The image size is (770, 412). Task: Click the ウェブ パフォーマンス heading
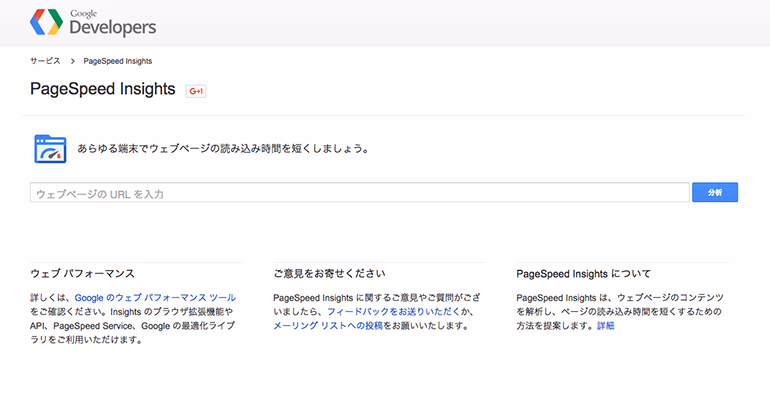(x=82, y=274)
